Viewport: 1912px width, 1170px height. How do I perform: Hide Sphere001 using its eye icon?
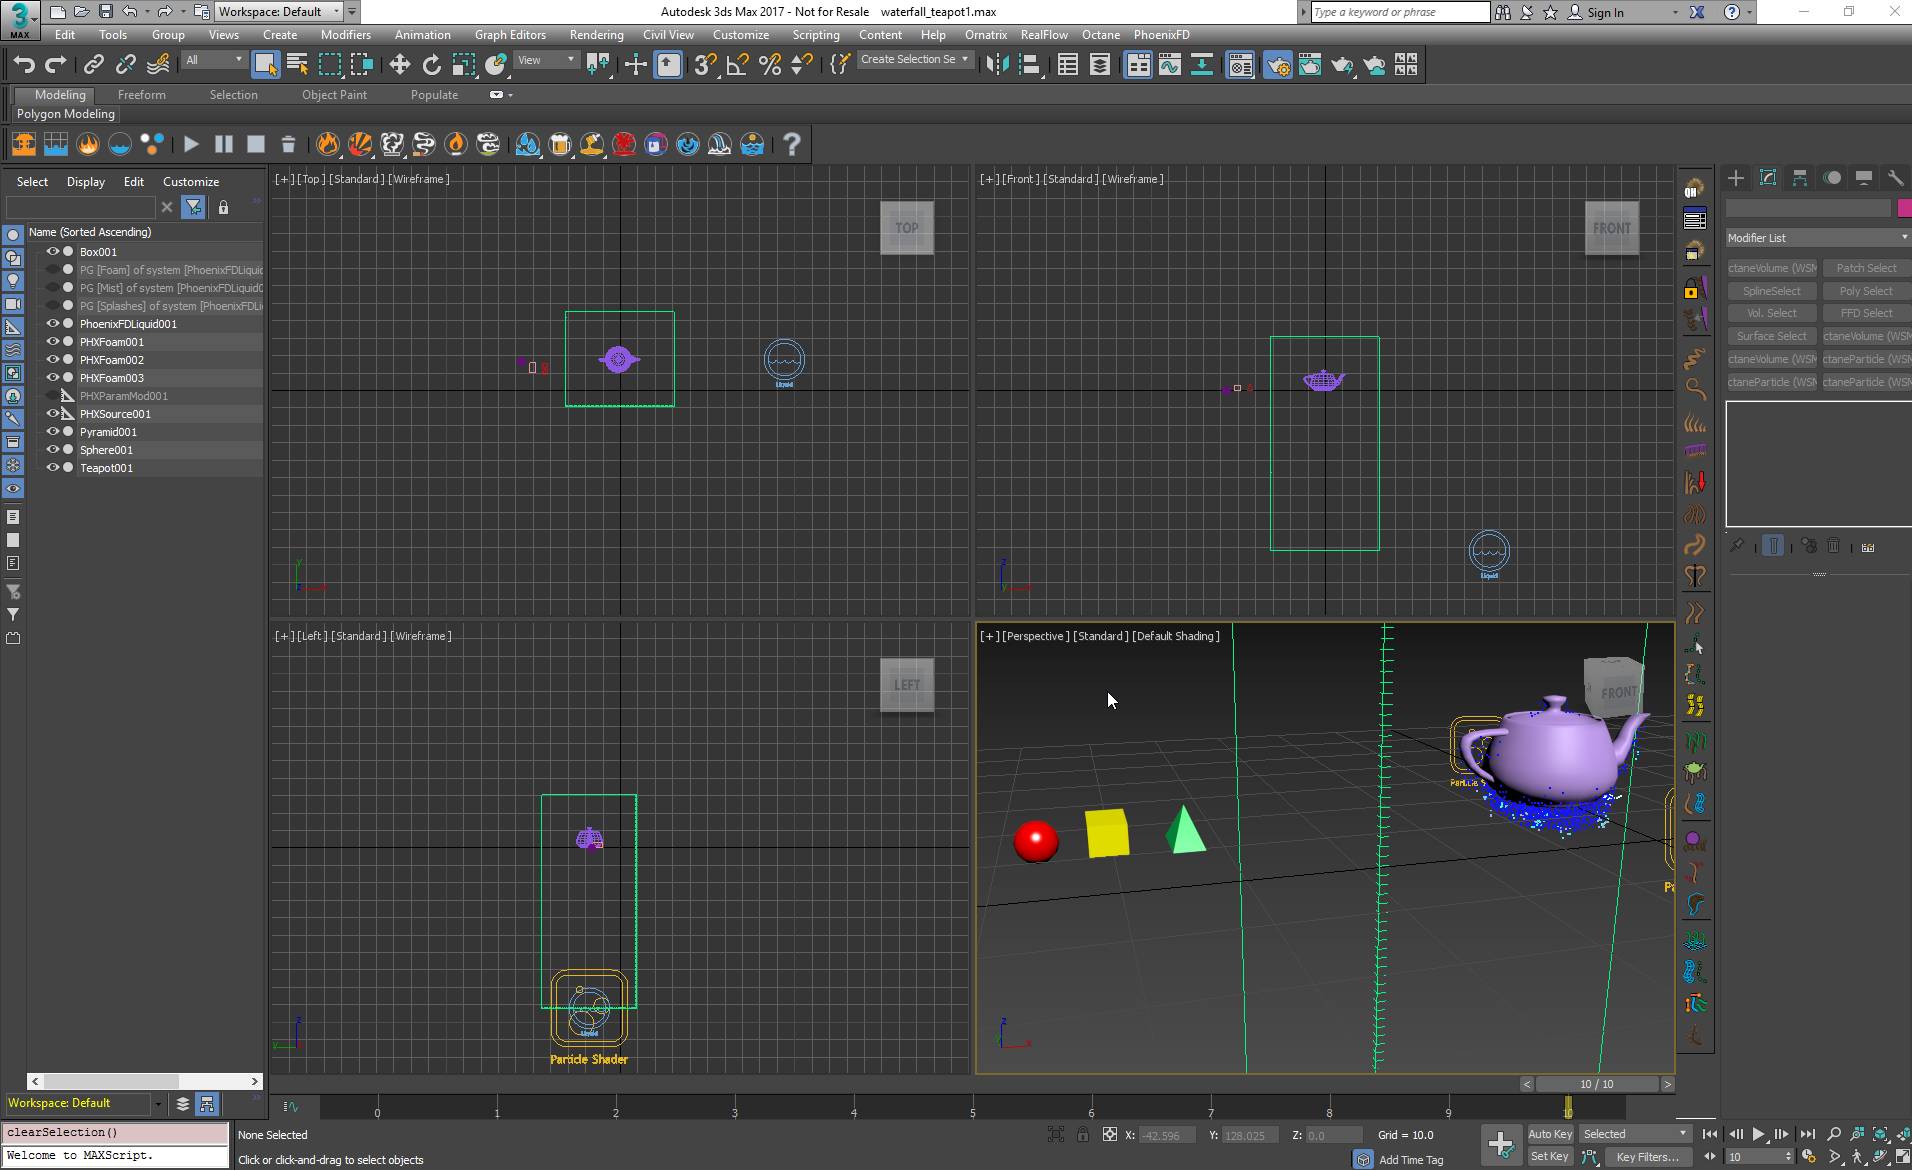(x=53, y=450)
